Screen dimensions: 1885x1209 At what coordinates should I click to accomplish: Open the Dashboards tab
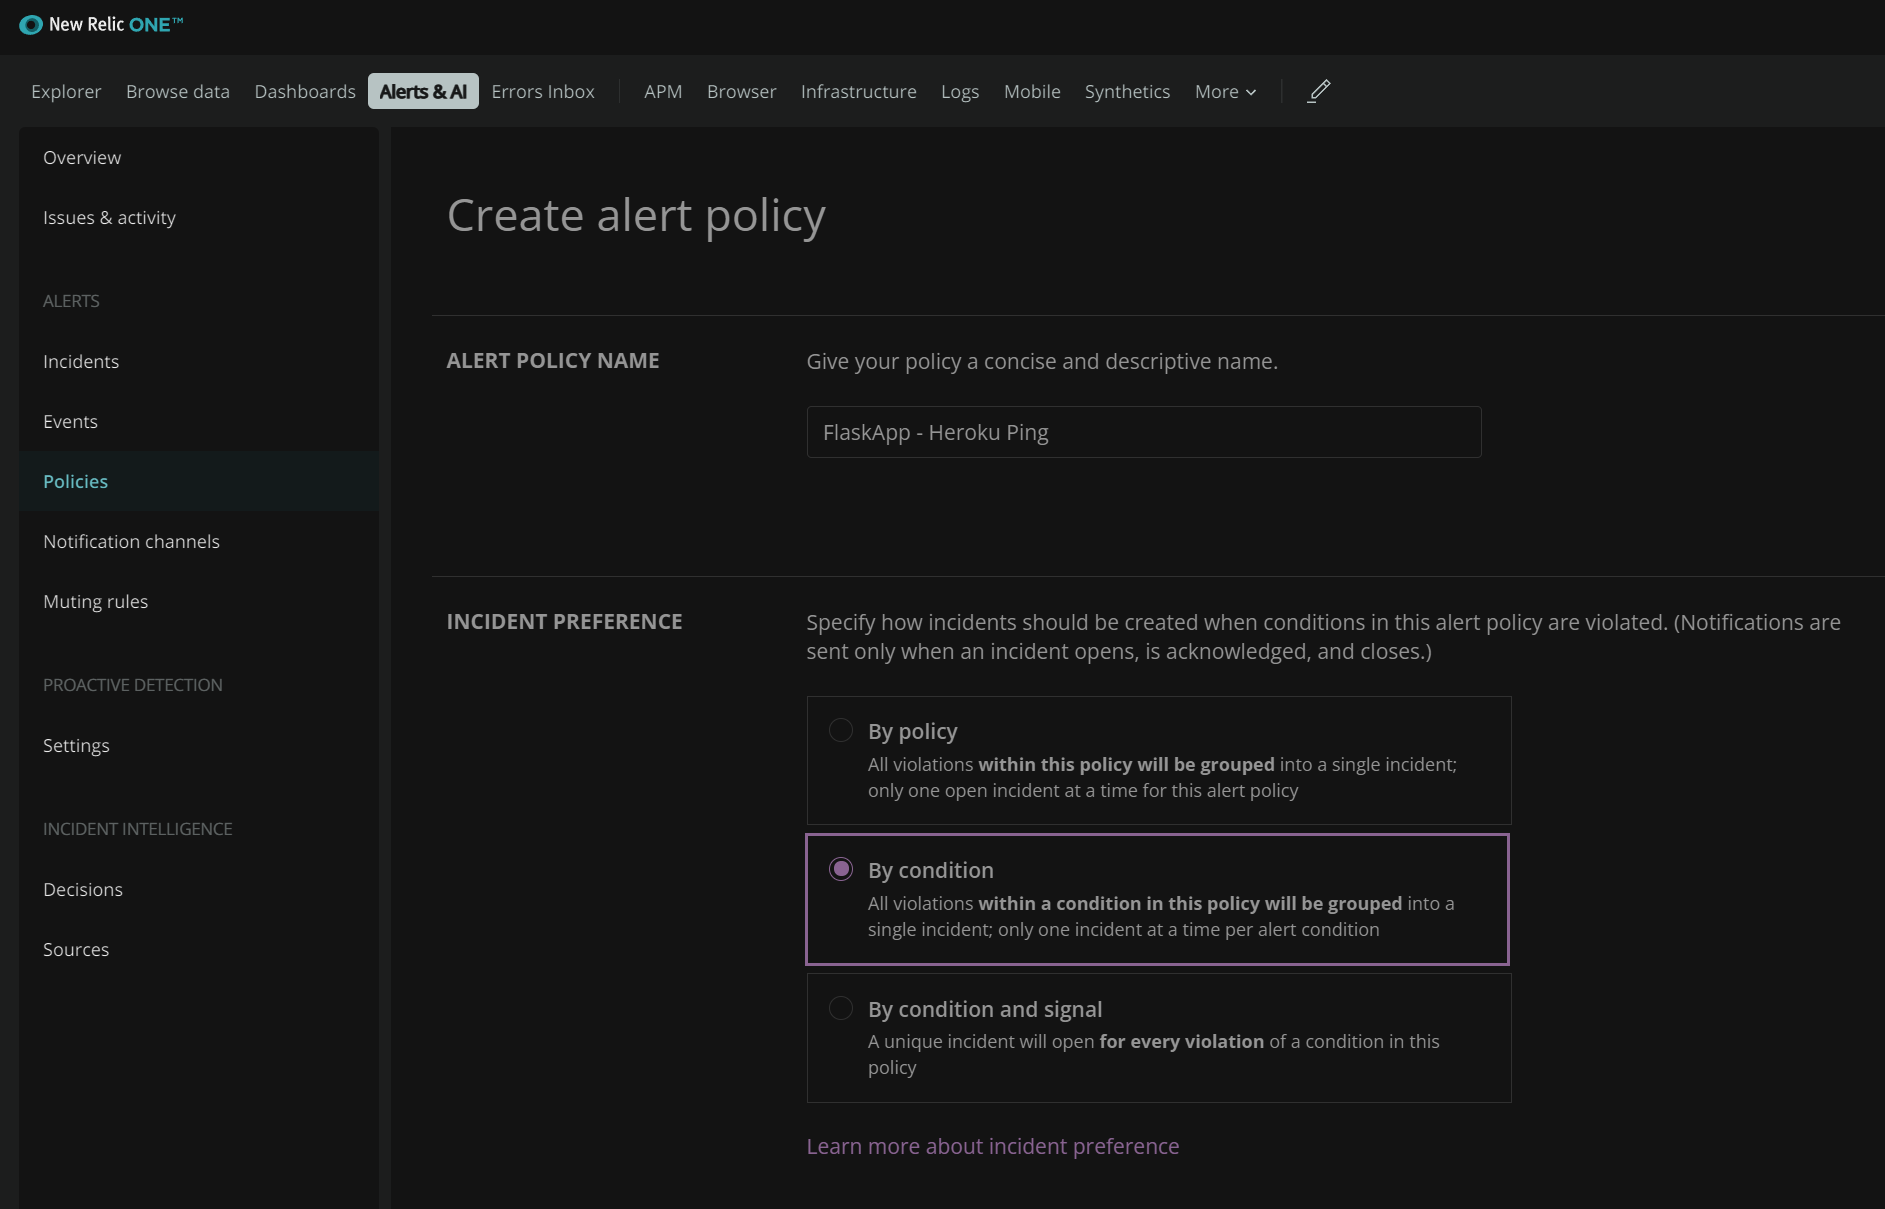305,91
